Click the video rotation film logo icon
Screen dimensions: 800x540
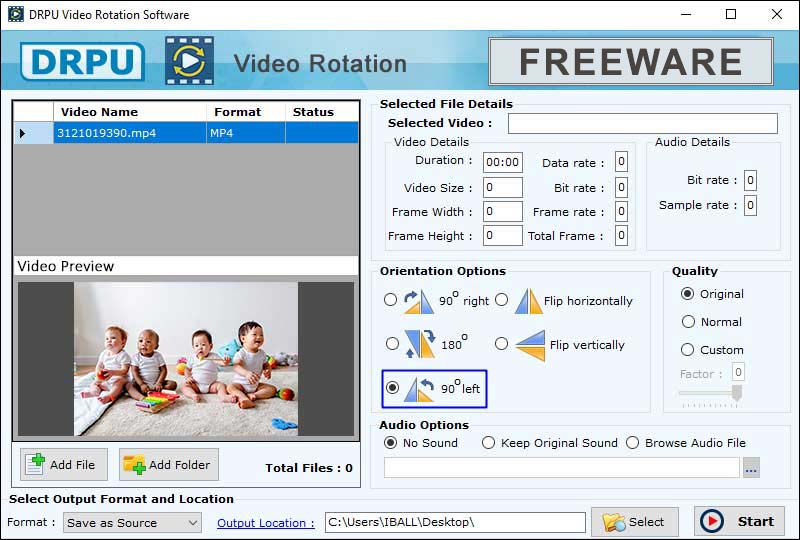click(x=189, y=61)
